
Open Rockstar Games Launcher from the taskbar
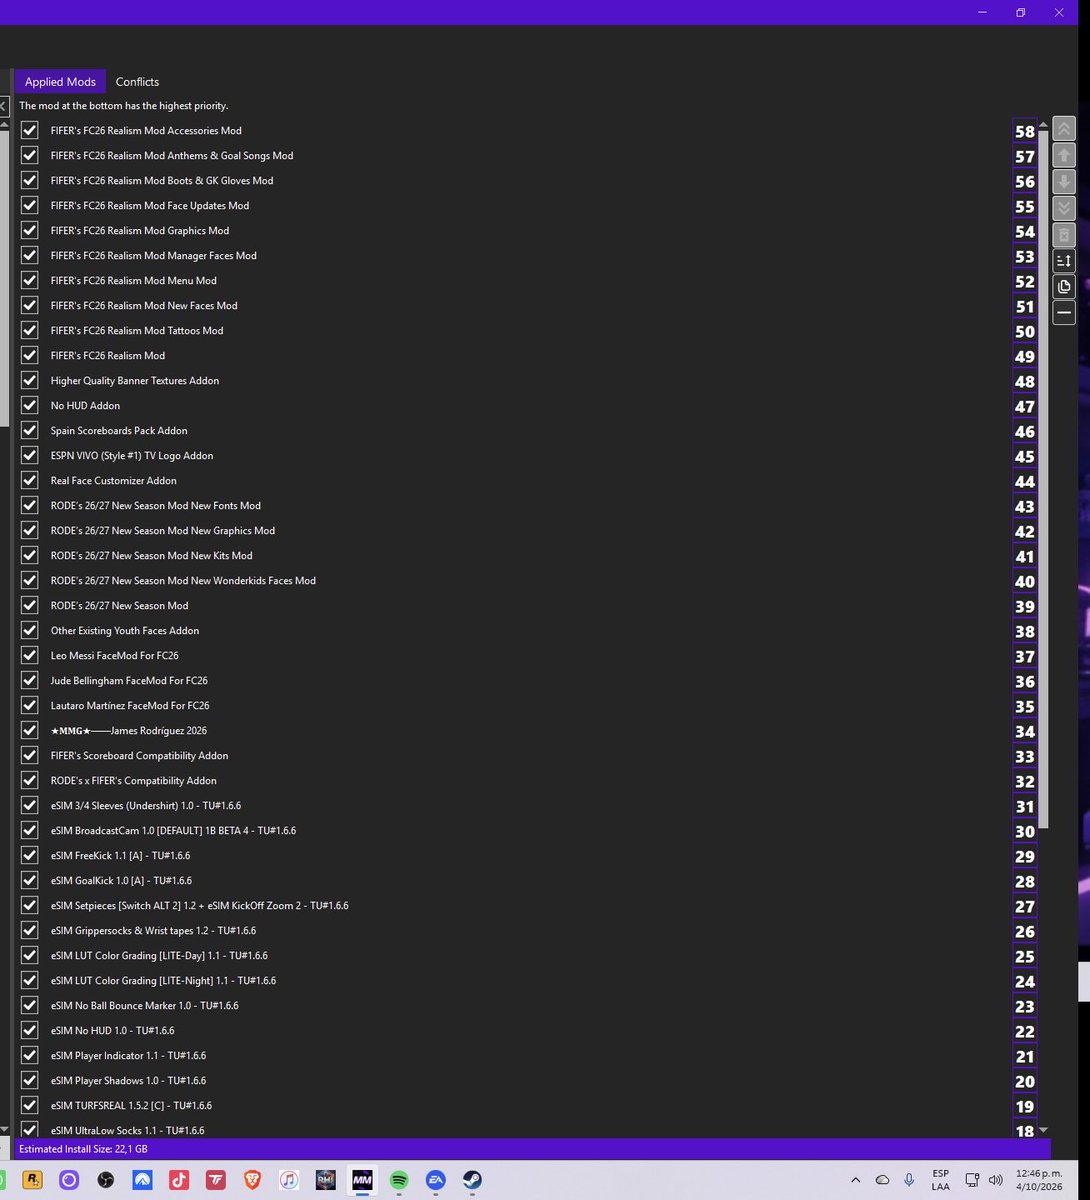(31, 1180)
